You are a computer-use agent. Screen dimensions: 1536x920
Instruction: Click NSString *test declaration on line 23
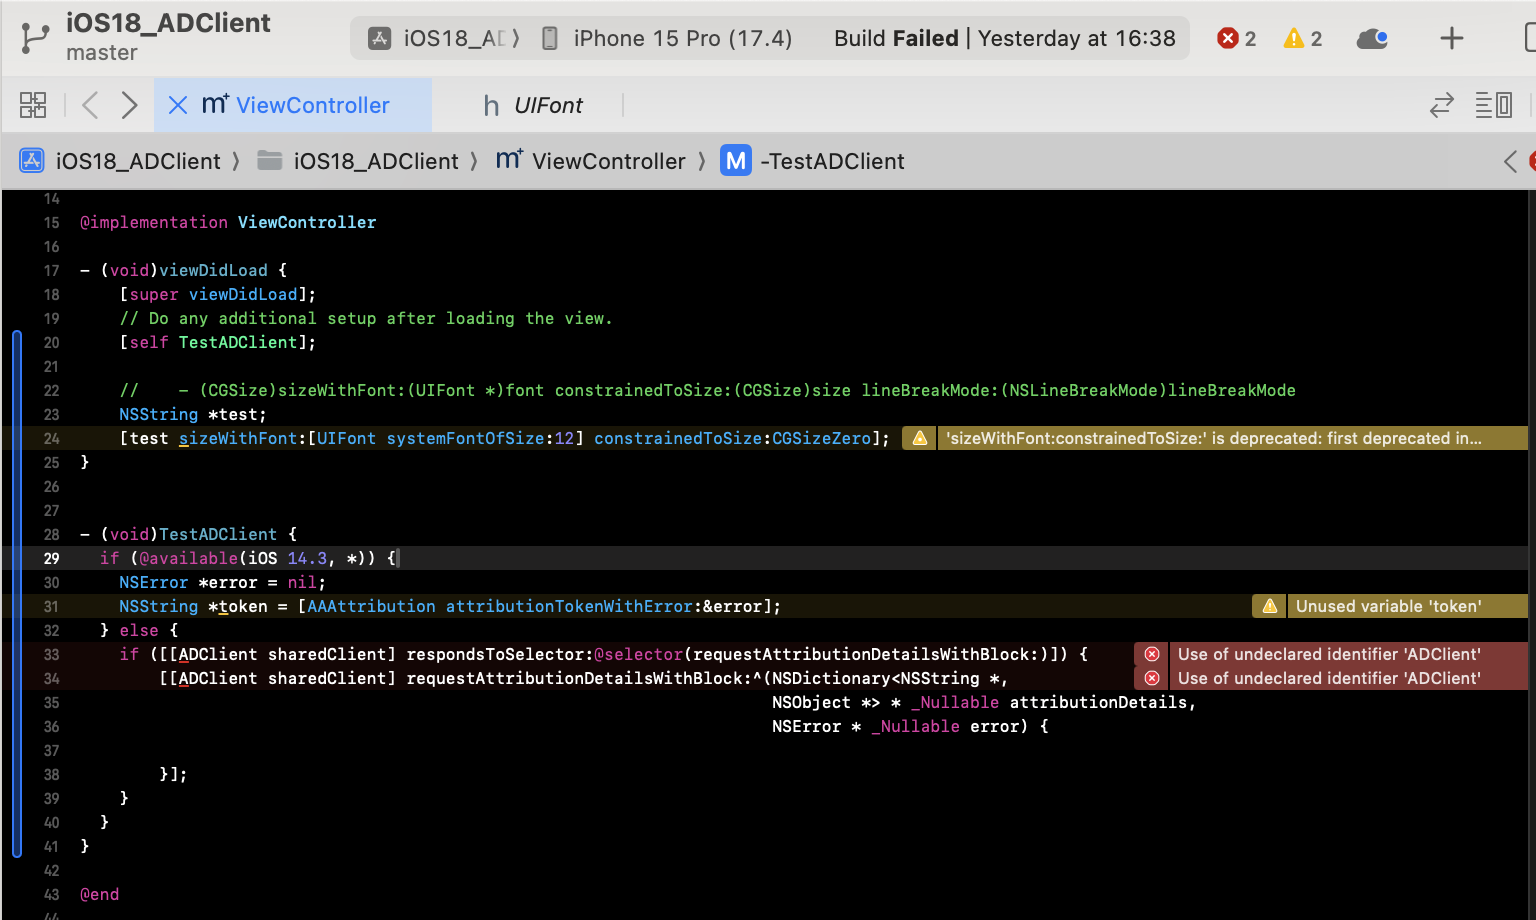193,414
